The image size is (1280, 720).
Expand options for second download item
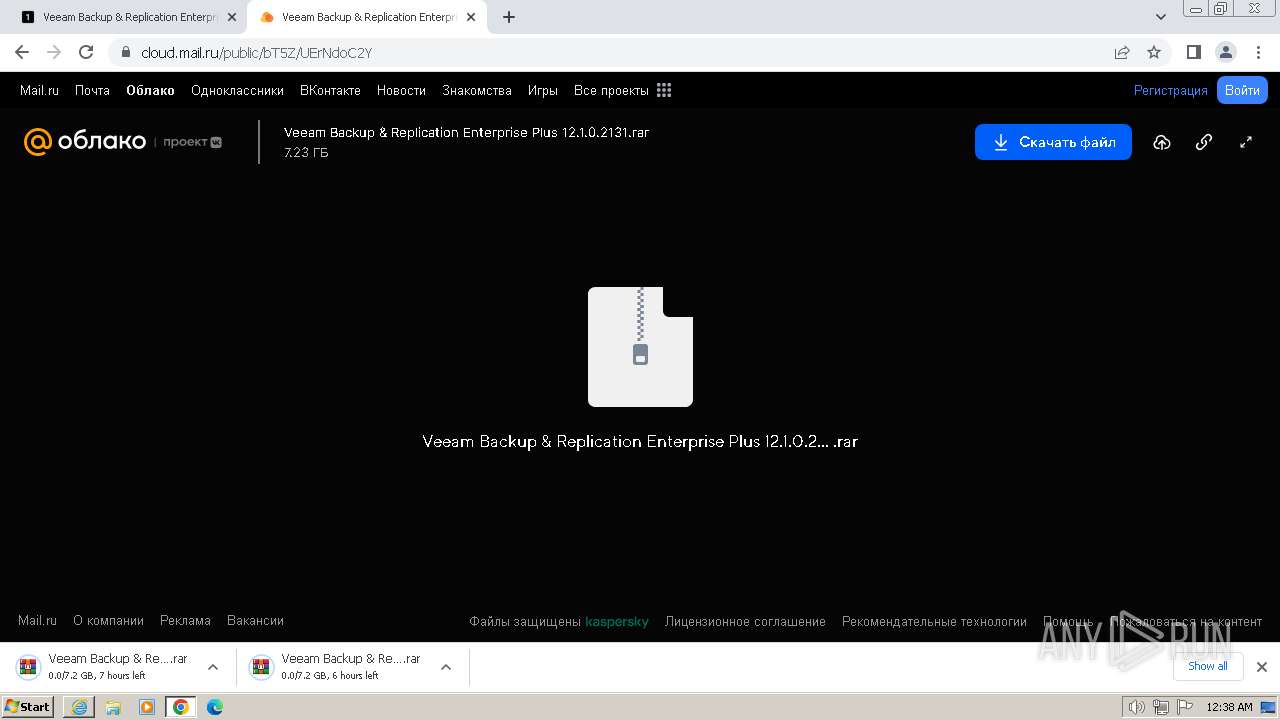[x=446, y=667]
